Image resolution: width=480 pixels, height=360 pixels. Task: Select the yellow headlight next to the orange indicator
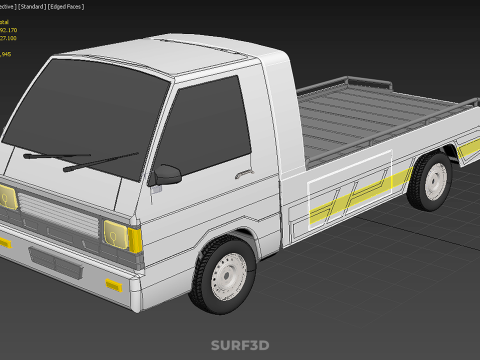click(x=115, y=235)
